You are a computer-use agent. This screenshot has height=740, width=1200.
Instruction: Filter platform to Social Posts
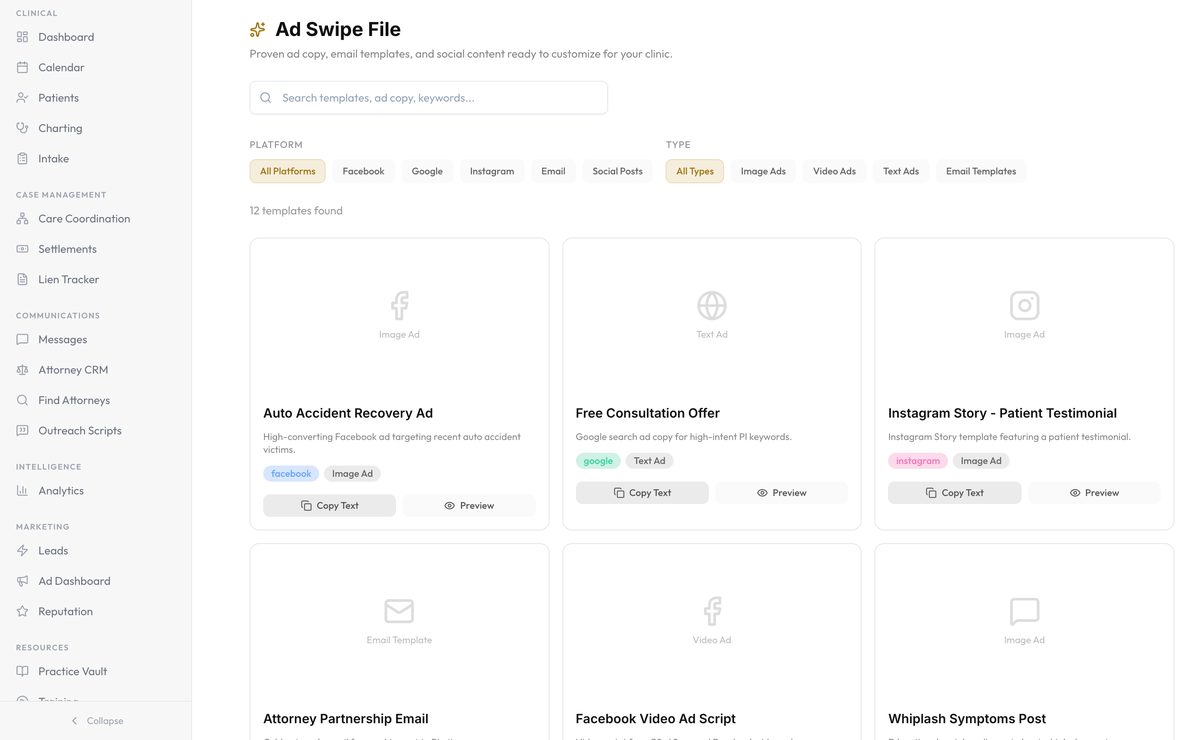click(x=617, y=171)
